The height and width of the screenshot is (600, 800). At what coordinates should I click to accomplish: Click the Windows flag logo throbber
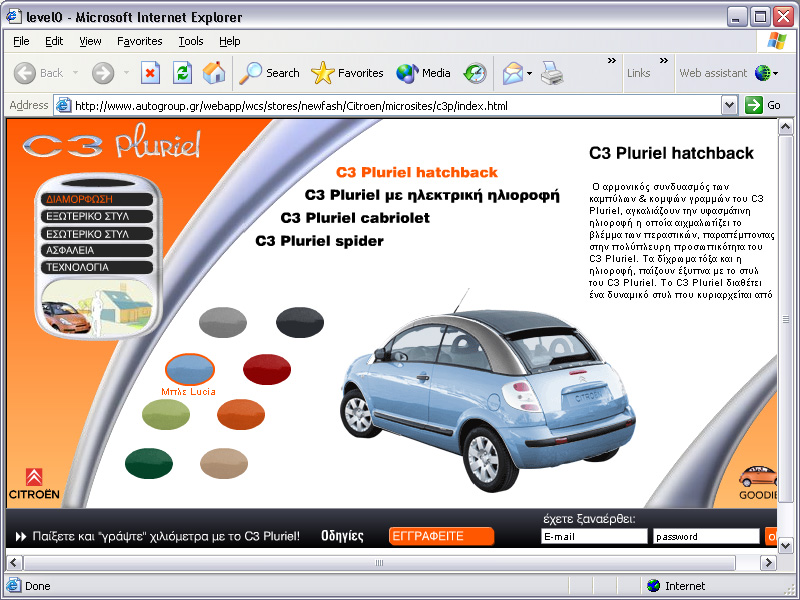point(777,41)
